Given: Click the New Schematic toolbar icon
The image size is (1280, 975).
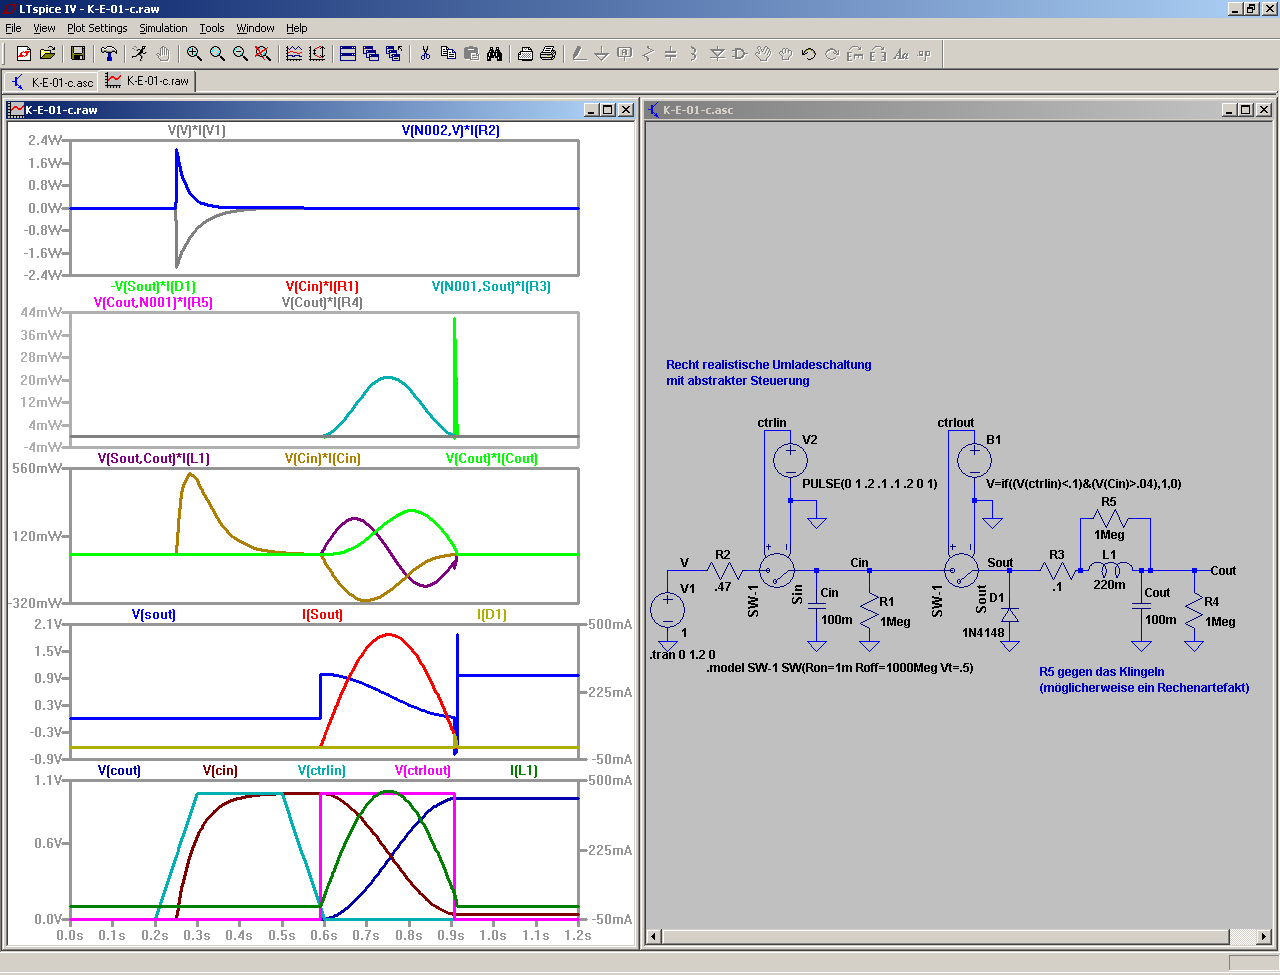Looking at the screenshot, I should (x=24, y=54).
